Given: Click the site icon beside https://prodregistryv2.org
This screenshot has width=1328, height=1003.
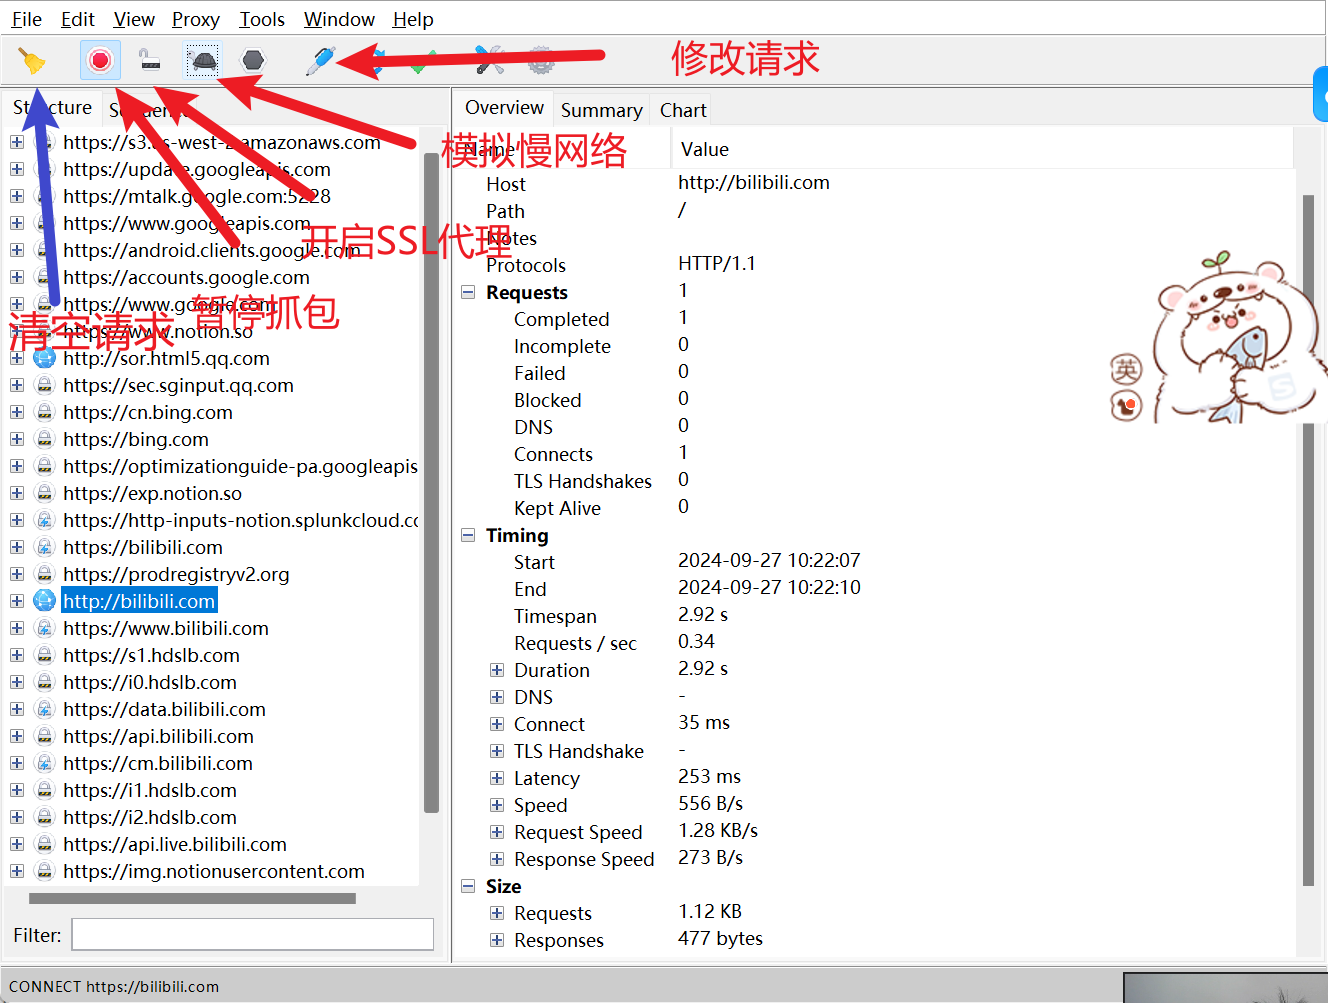Looking at the screenshot, I should click(44, 574).
